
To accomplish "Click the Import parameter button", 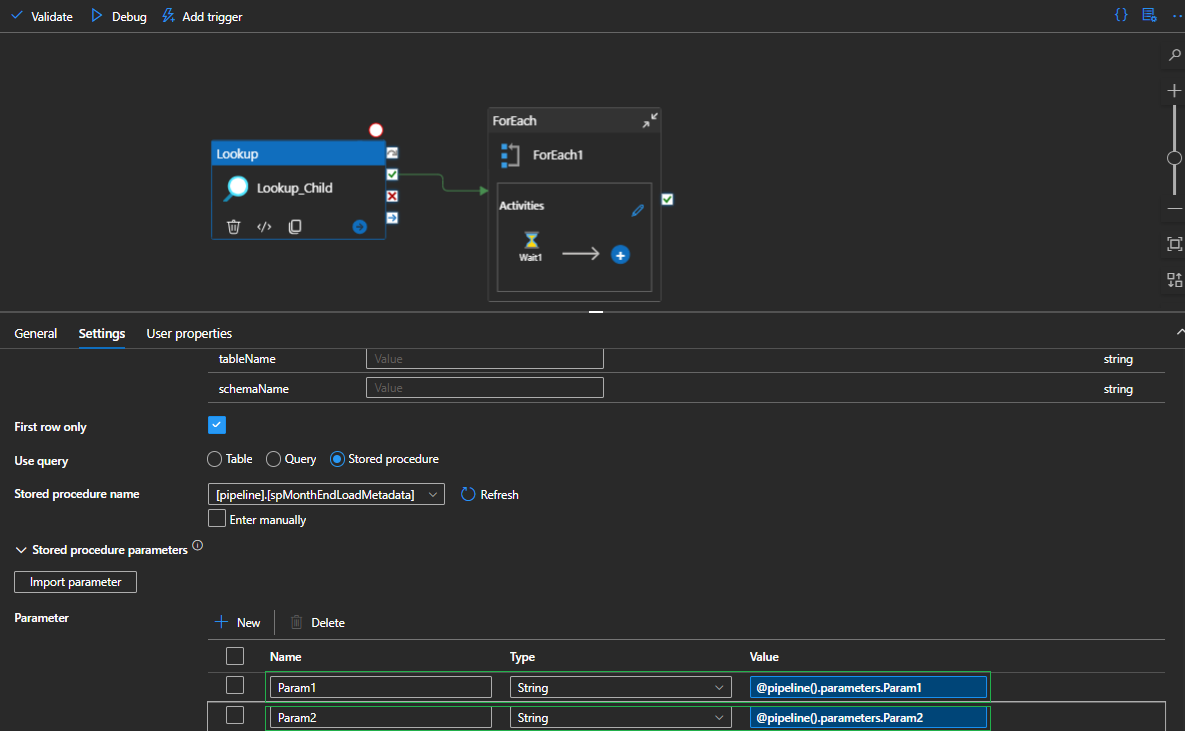I will 76,582.
